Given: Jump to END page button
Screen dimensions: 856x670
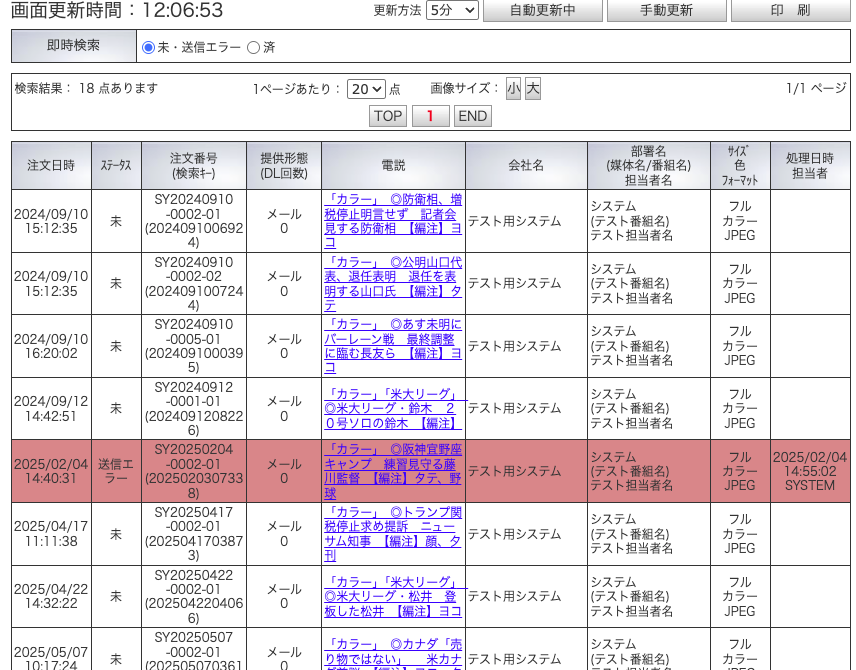Looking at the screenshot, I should [473, 116].
